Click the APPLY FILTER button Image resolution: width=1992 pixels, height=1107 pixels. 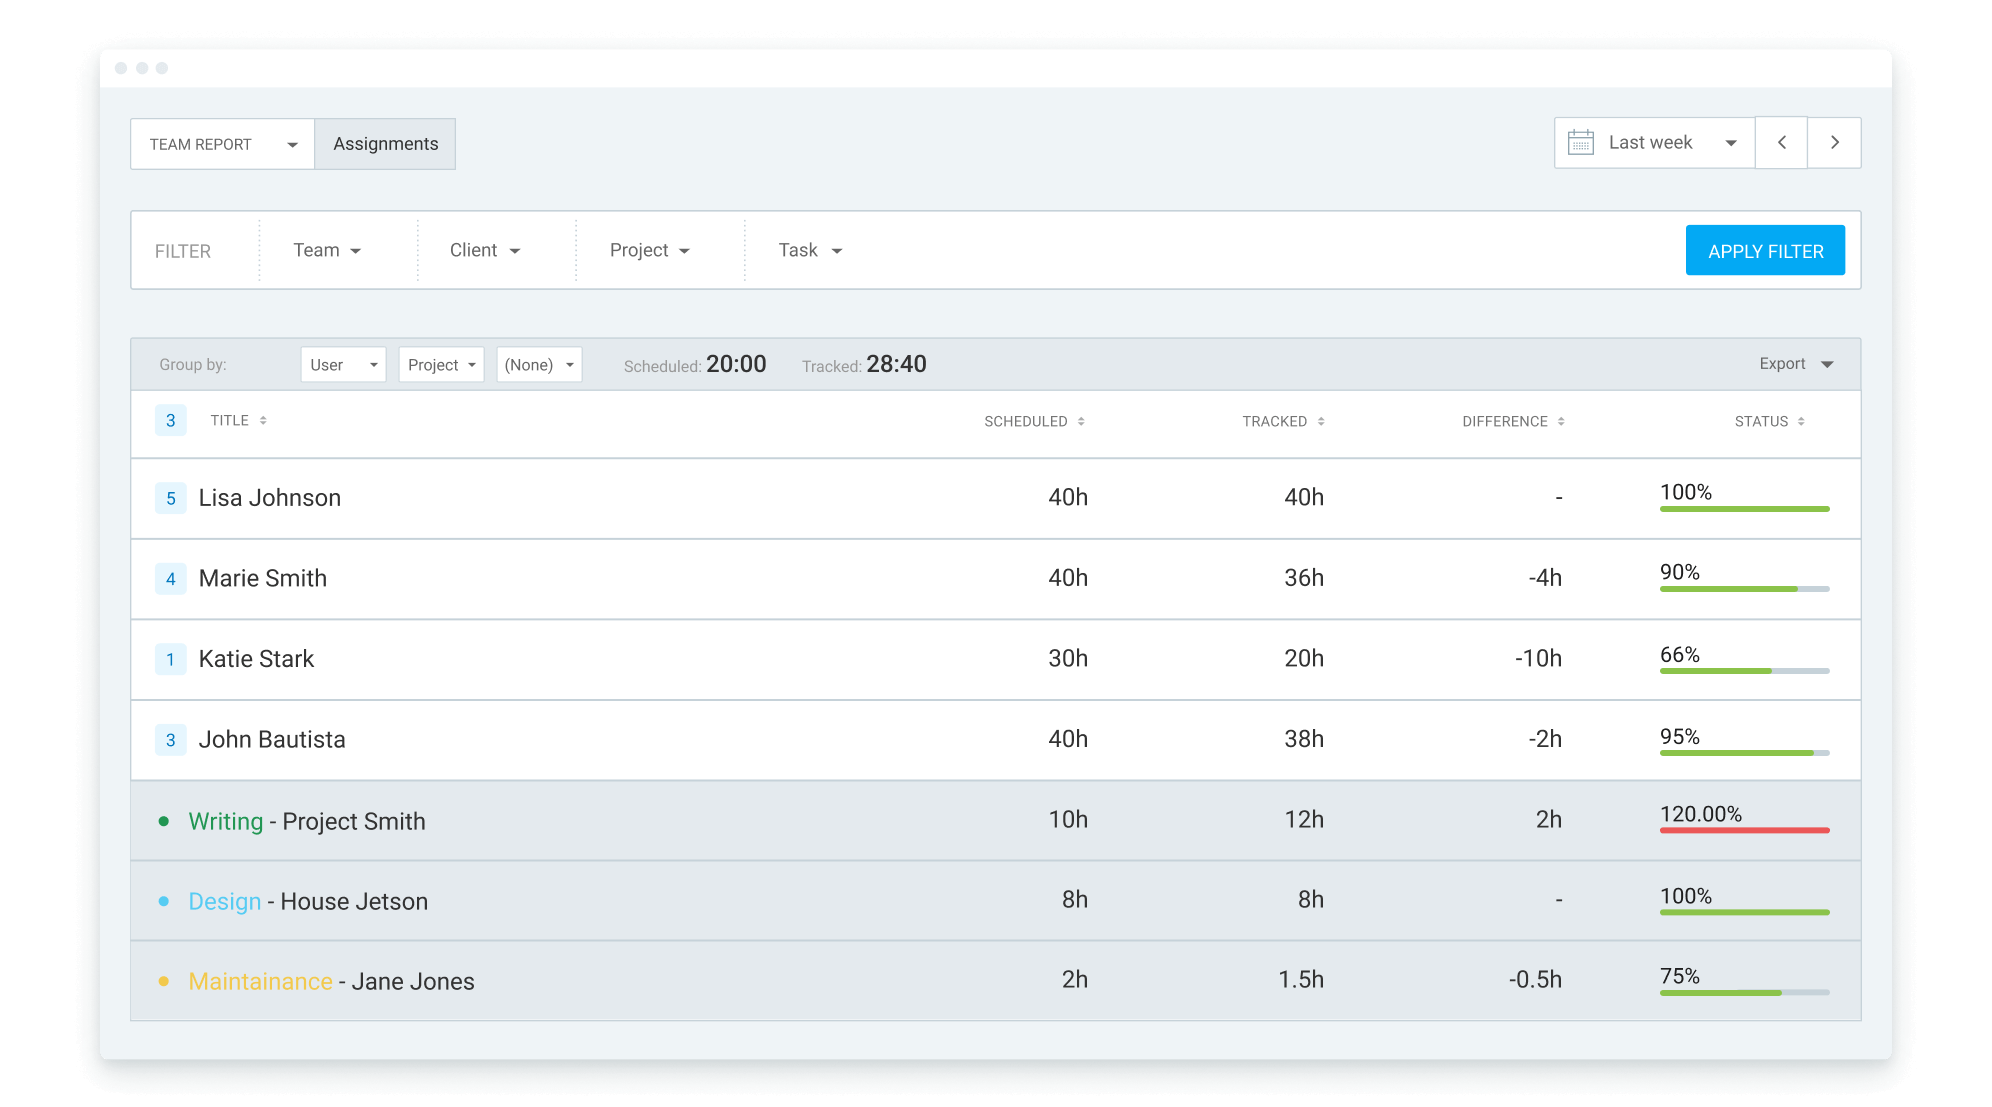point(1765,250)
